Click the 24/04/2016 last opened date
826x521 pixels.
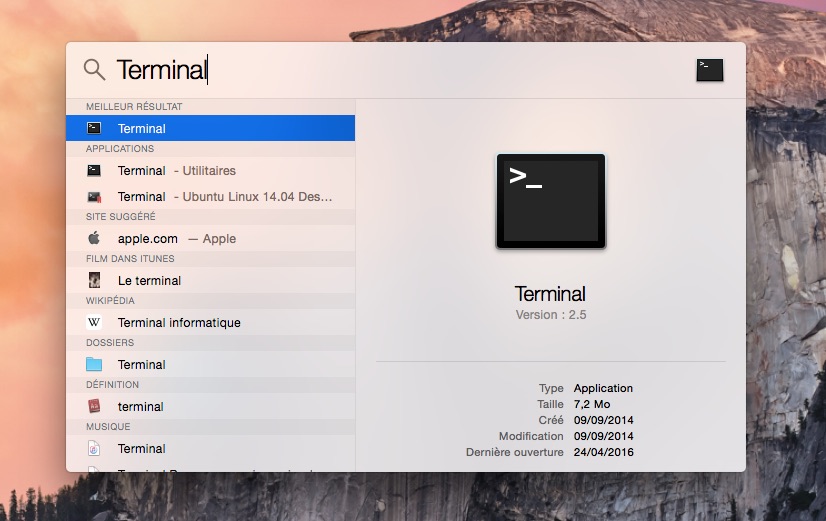tap(604, 452)
